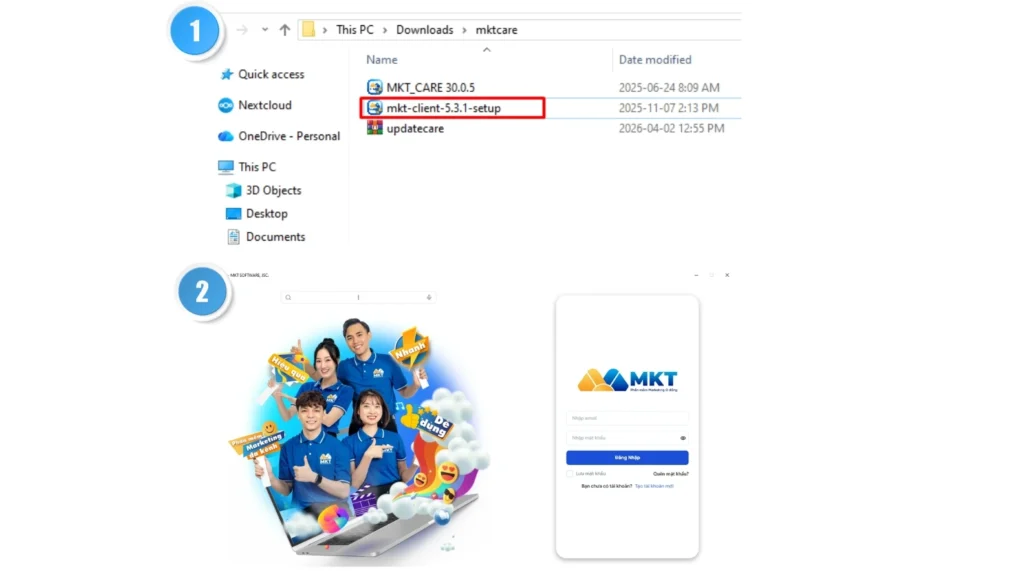Go up one folder with Up arrow

285,29
